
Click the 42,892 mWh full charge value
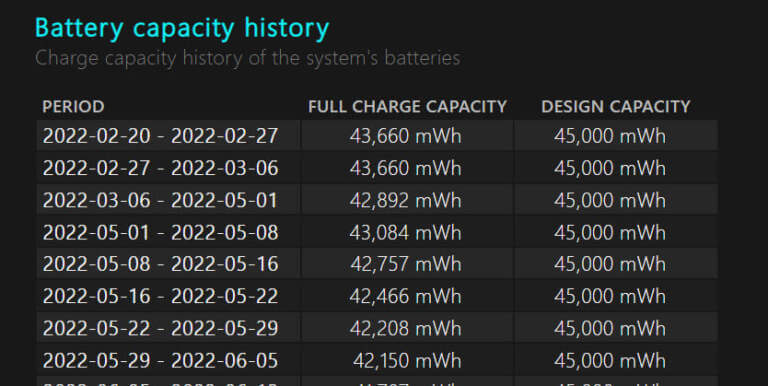406,200
